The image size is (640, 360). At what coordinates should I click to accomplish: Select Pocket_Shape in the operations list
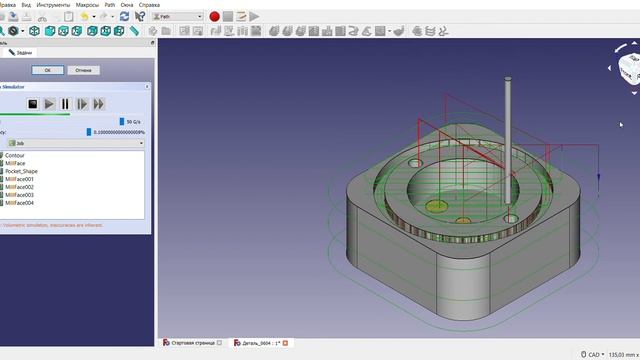click(x=21, y=171)
